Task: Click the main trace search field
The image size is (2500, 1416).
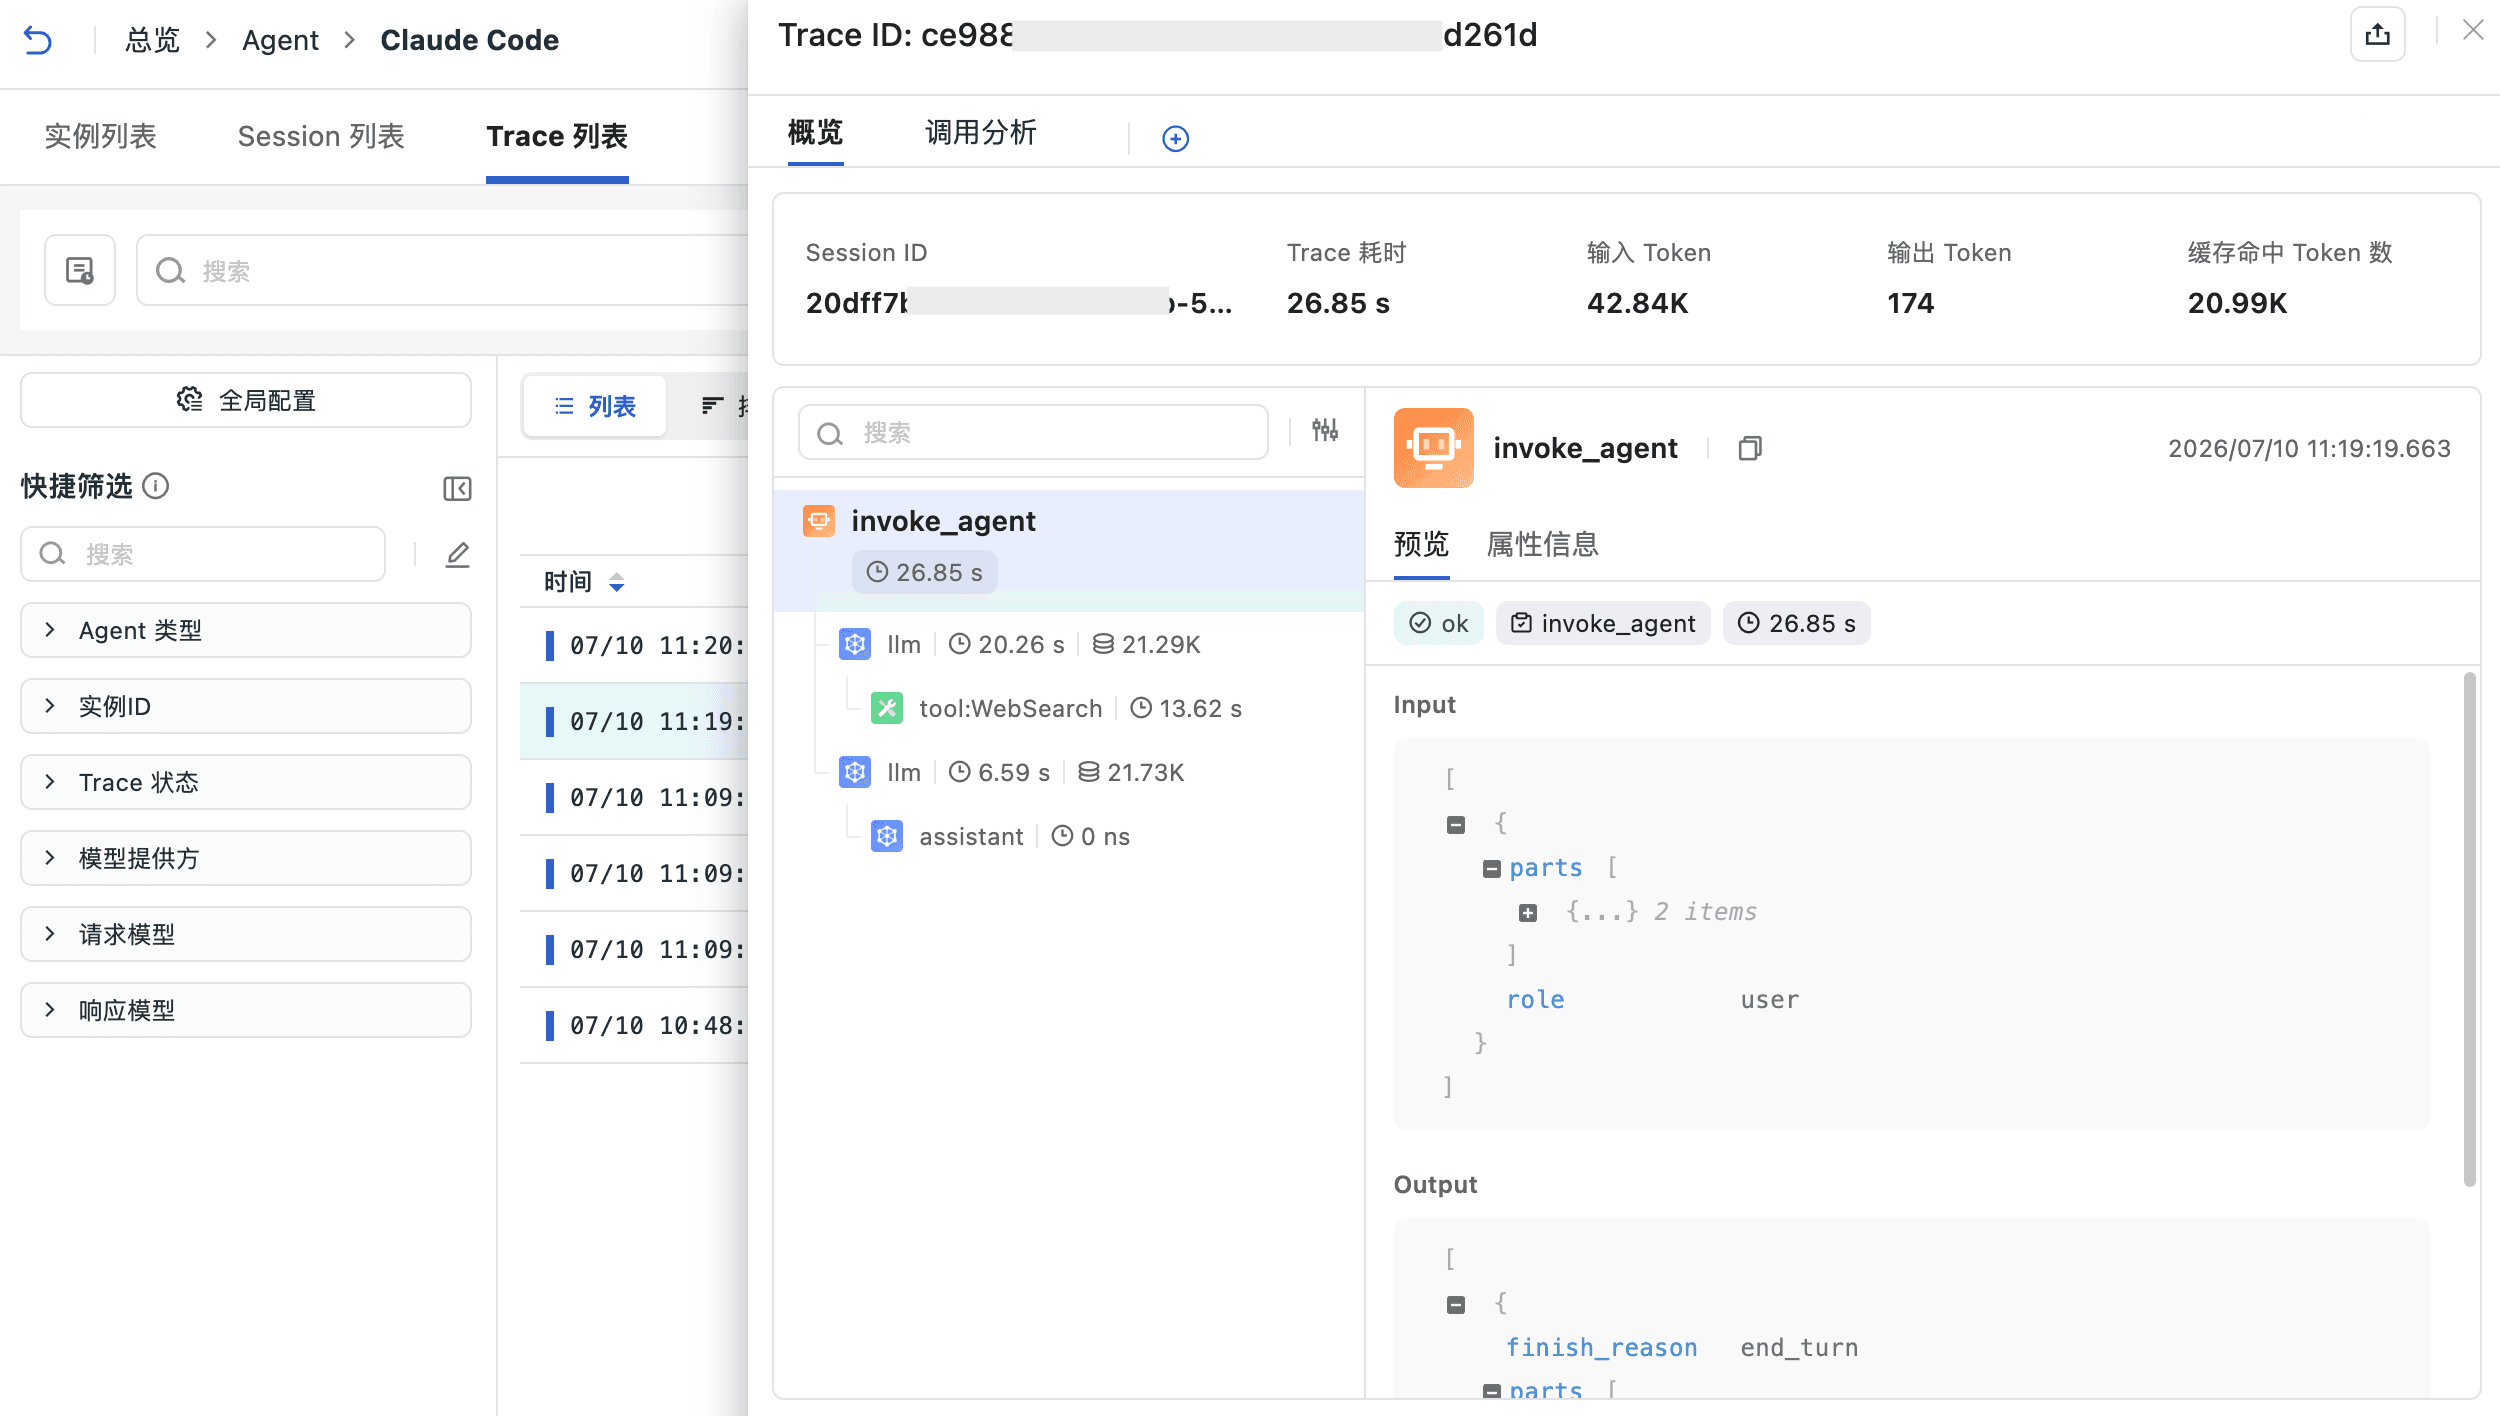Action: pos(443,270)
